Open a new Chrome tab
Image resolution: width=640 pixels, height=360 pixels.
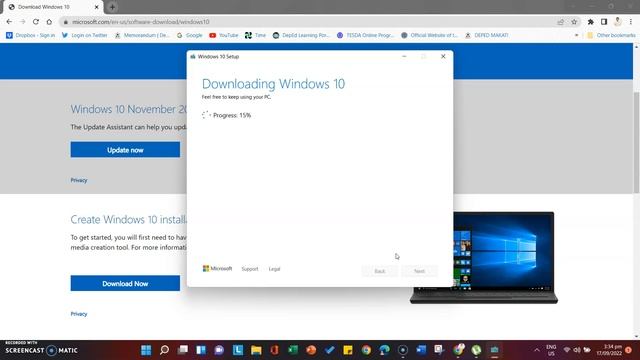(x=112, y=7)
